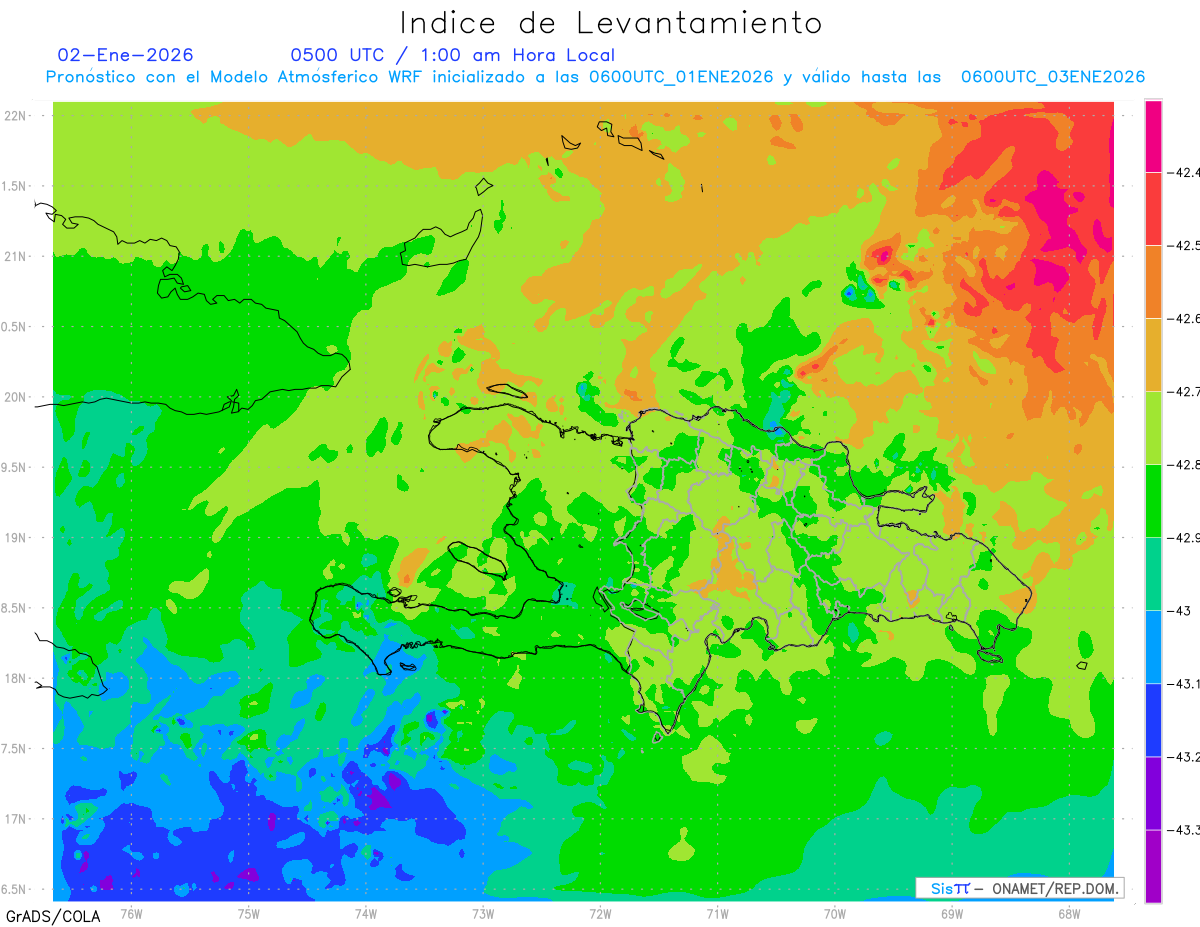Select the '7.5N' latitude label
This screenshot has width=1200, height=927.
15,749
